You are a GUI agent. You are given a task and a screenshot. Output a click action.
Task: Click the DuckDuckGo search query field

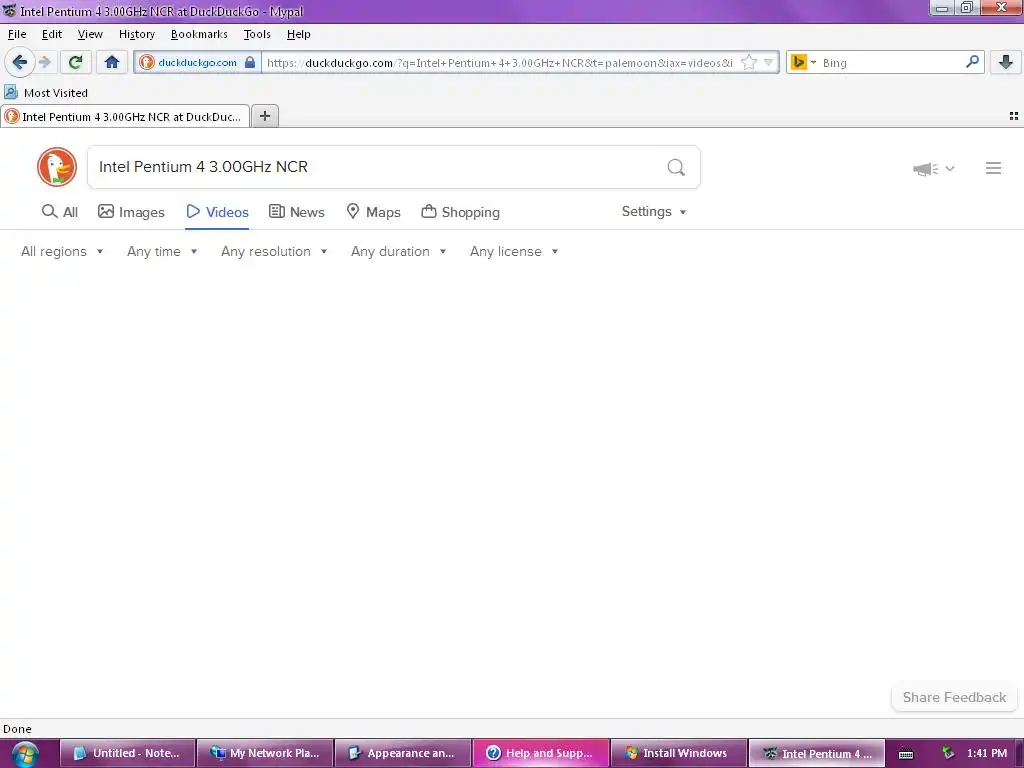pyautogui.click(x=376, y=167)
